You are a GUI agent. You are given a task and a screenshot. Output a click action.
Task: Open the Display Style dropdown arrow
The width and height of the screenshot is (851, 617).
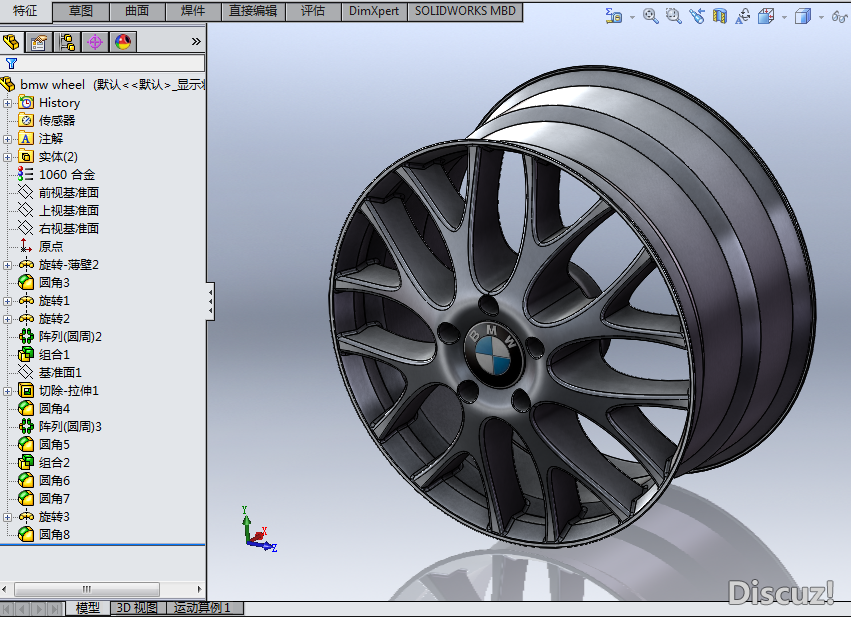pyautogui.click(x=821, y=18)
